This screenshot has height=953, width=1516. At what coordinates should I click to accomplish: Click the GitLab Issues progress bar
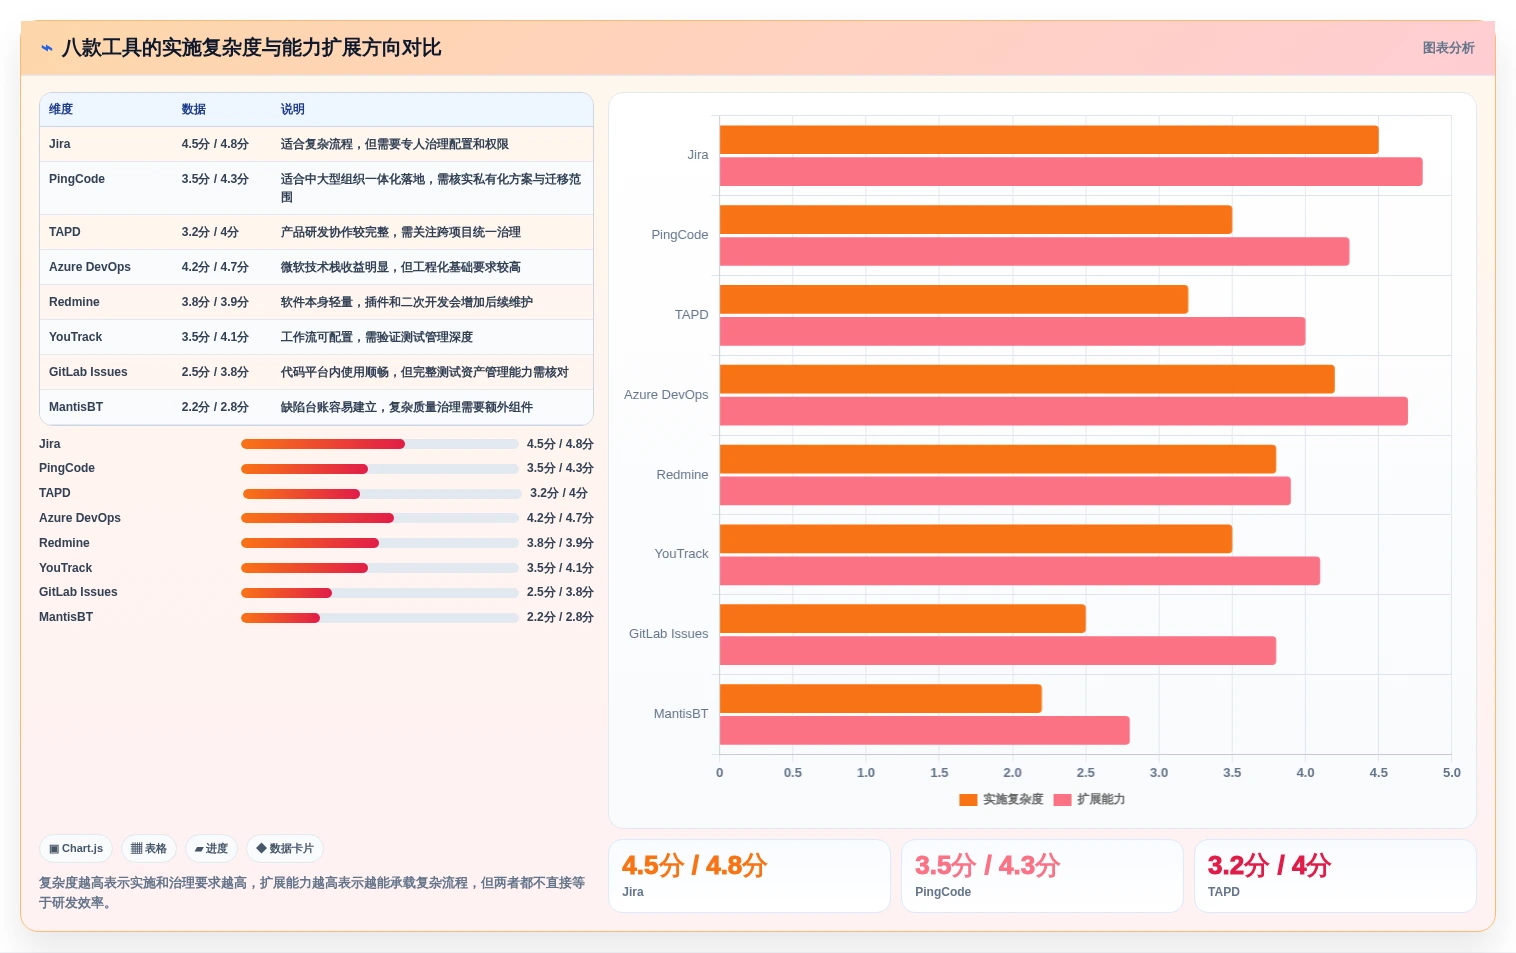pyautogui.click(x=379, y=593)
